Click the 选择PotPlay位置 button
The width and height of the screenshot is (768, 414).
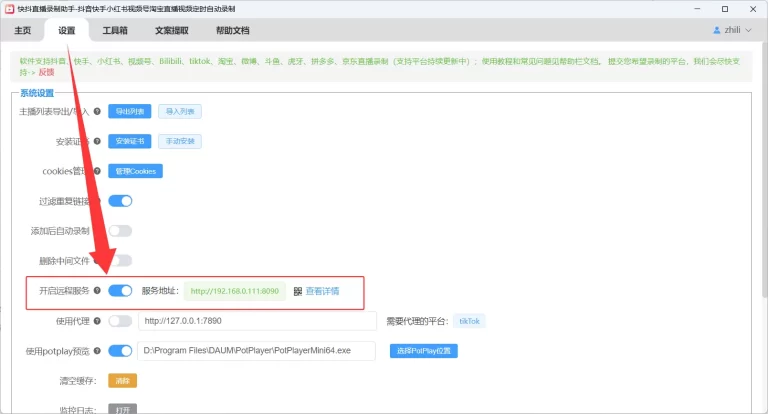tap(424, 351)
